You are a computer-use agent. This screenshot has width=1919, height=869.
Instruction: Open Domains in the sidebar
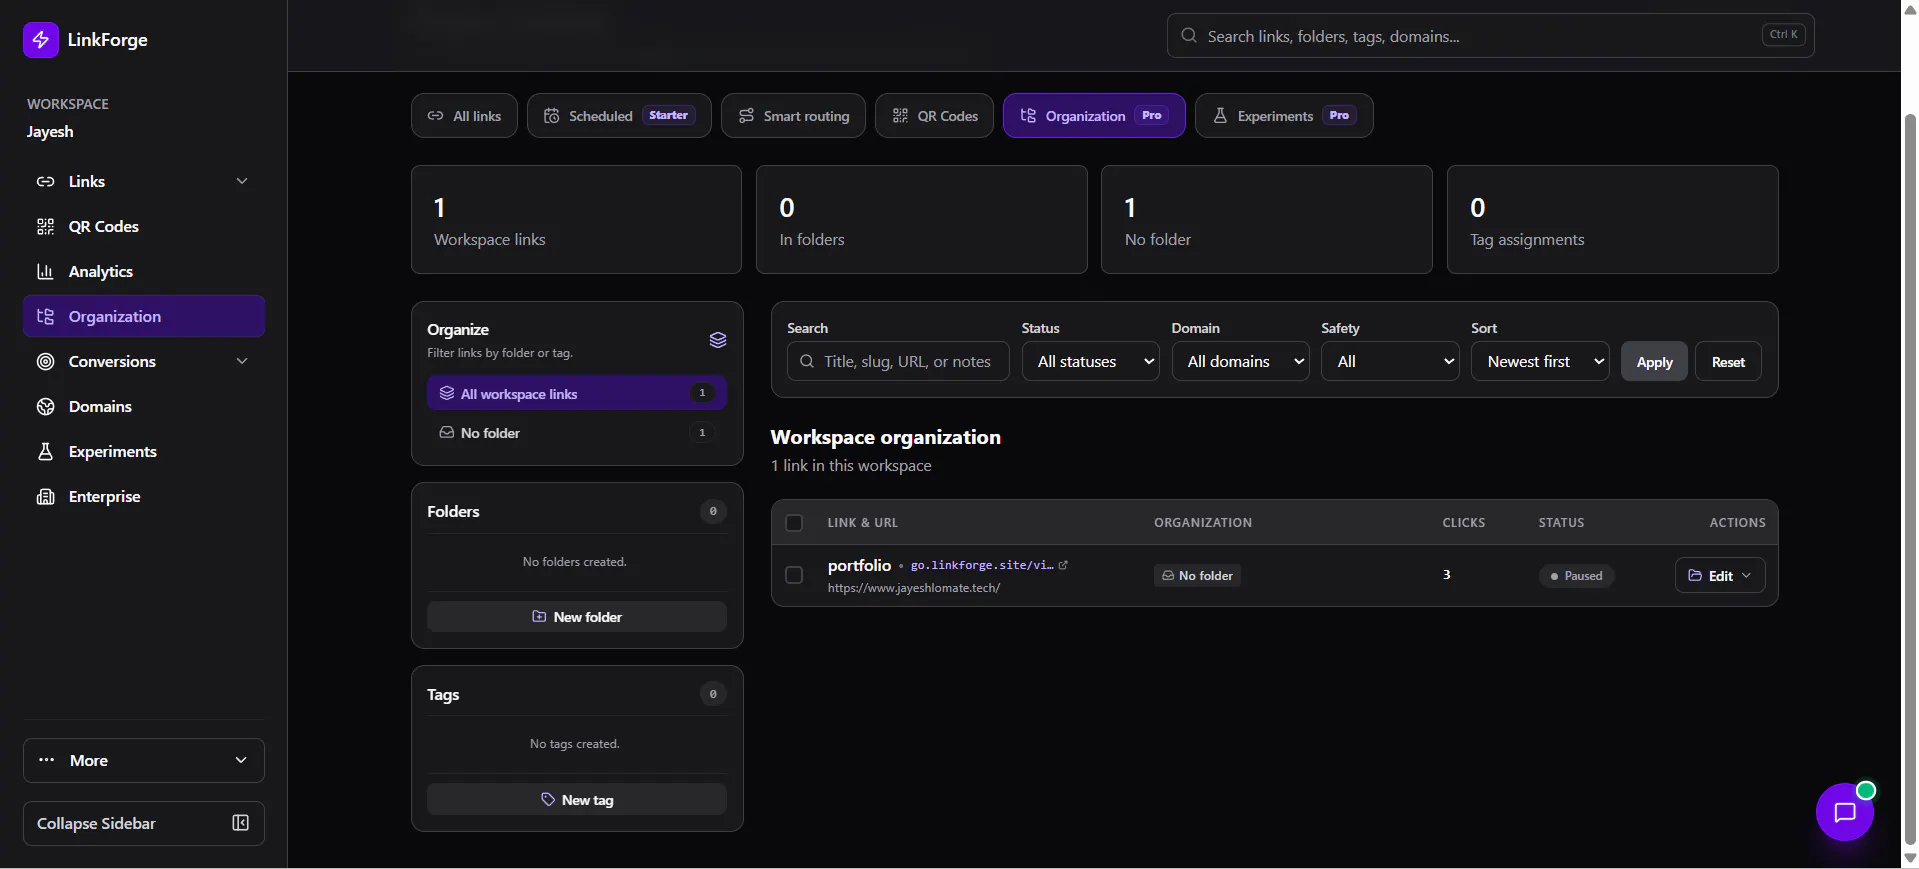tap(144, 406)
